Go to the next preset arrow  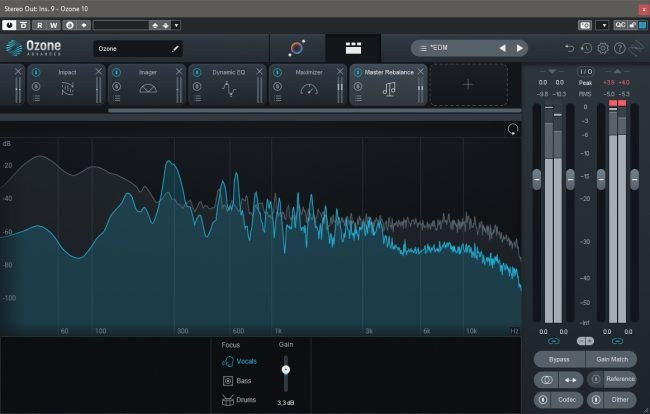(x=519, y=48)
